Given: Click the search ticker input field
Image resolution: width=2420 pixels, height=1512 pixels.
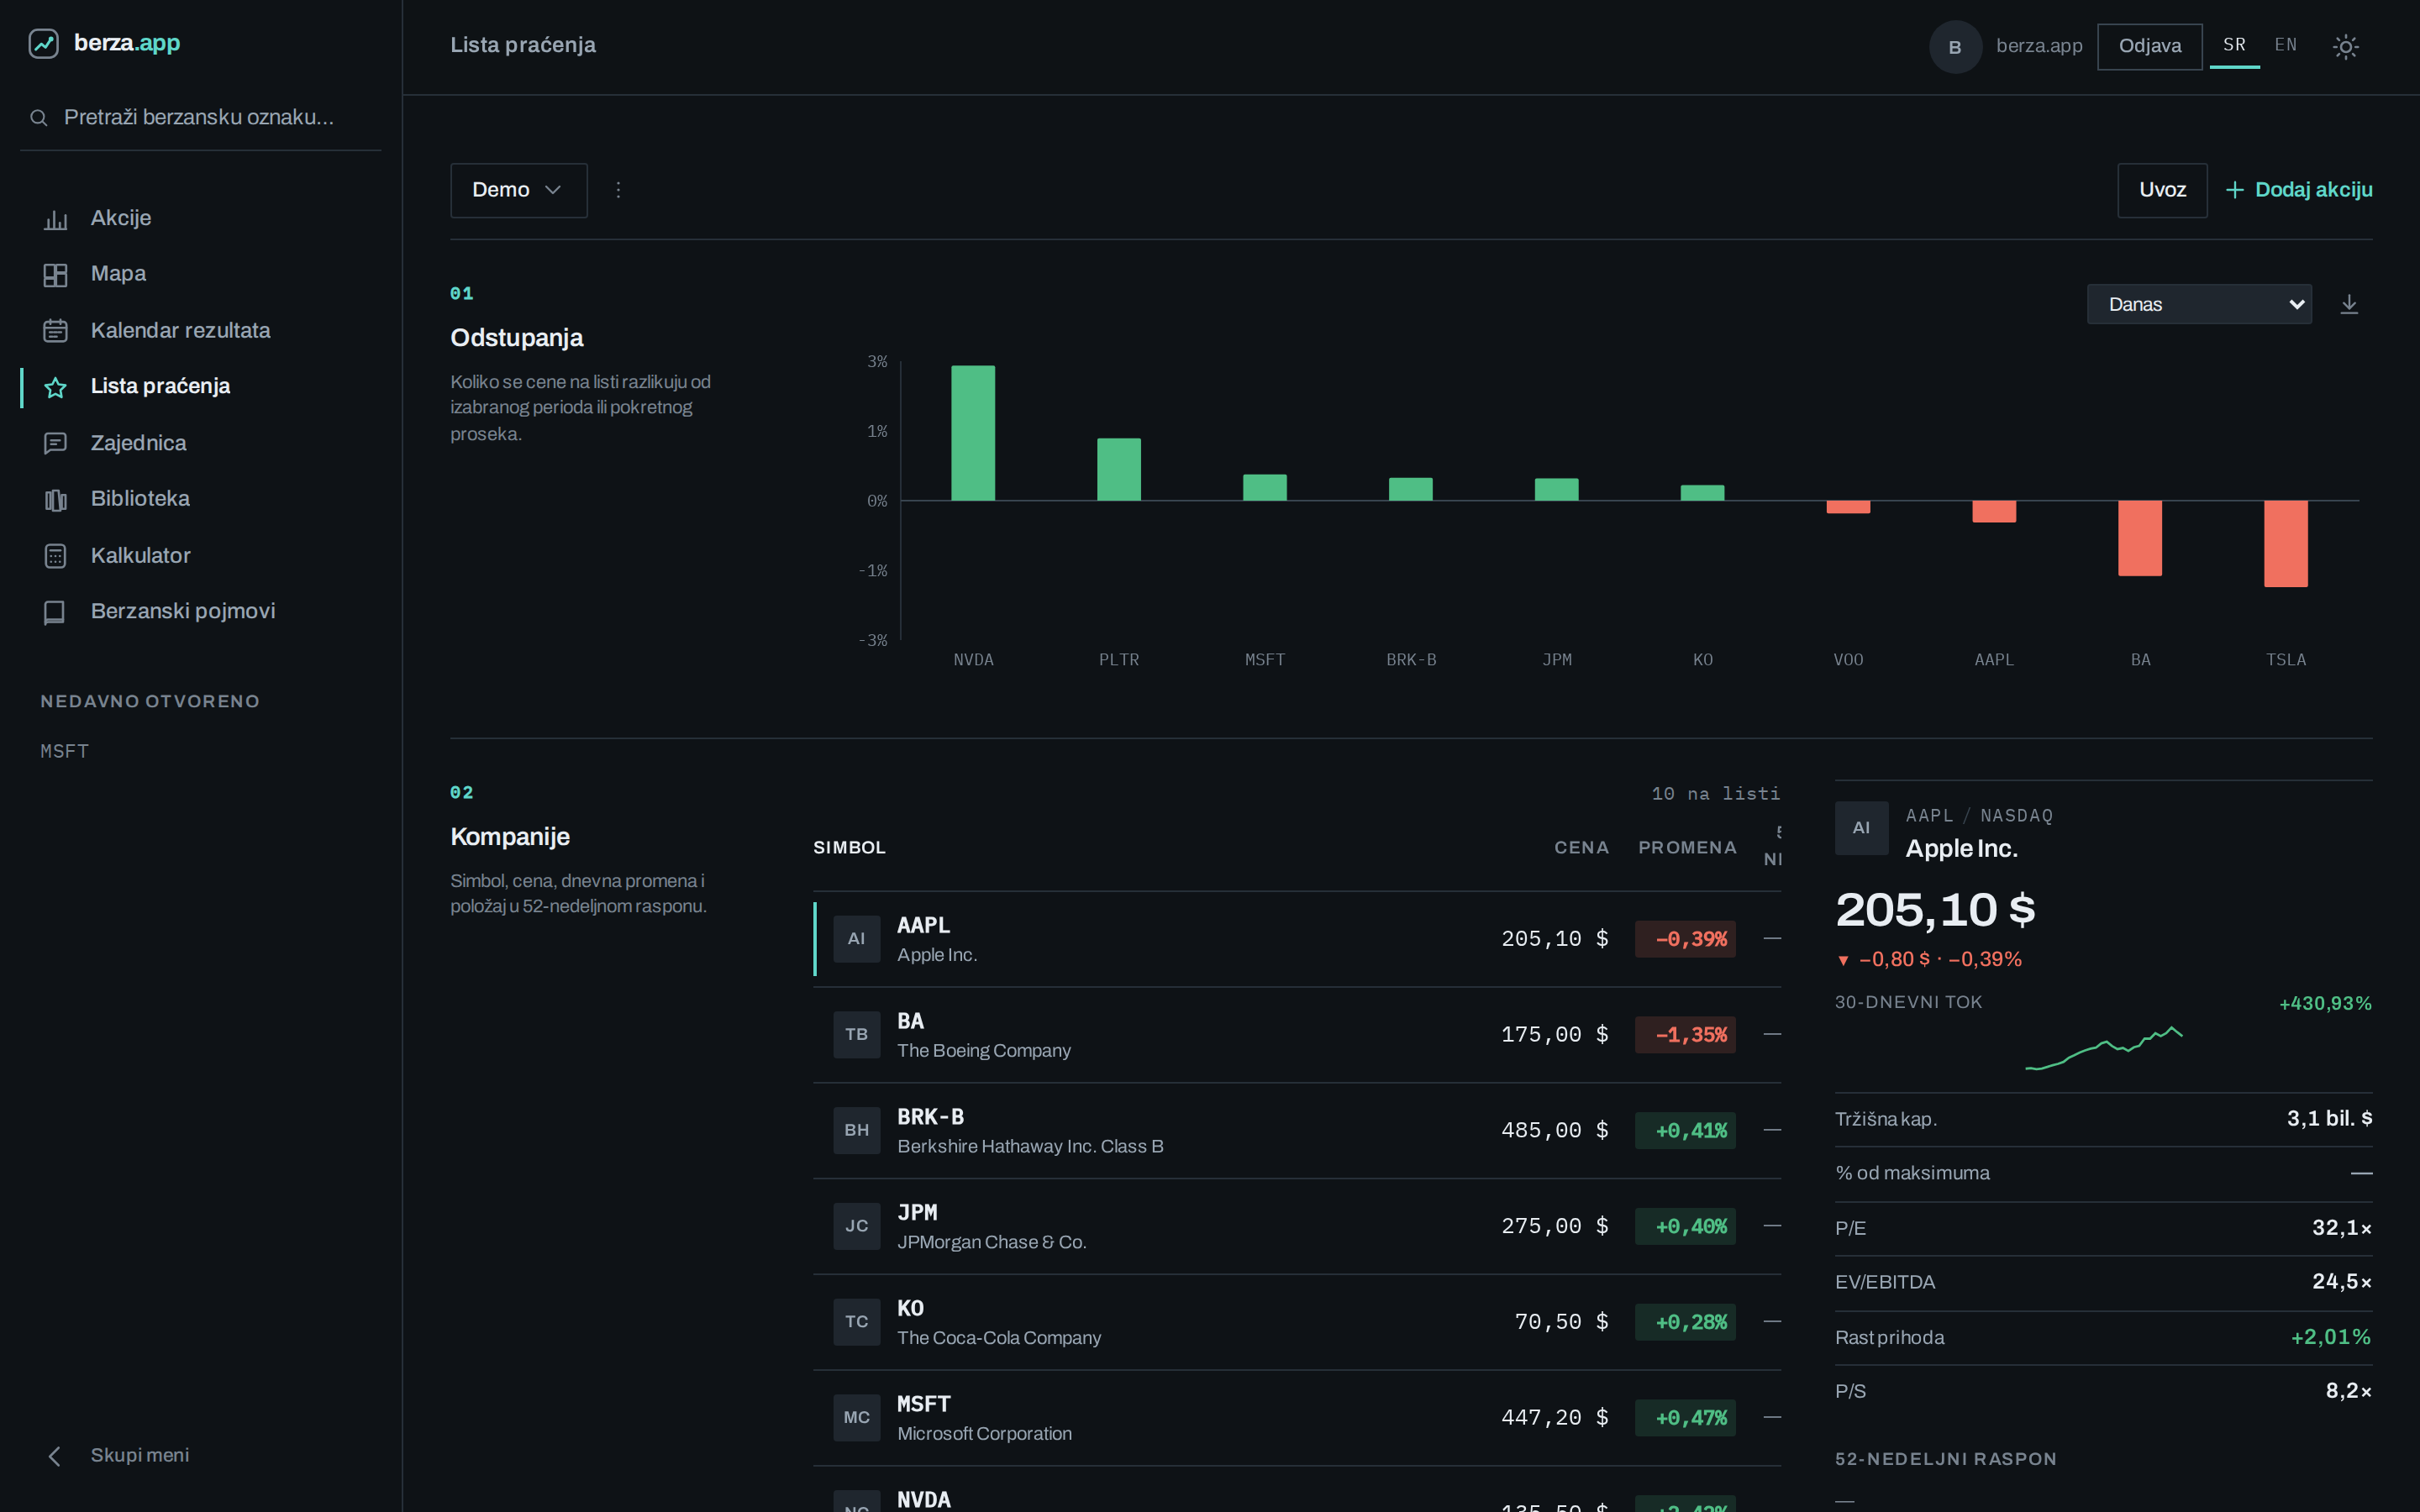Looking at the screenshot, I should (200, 117).
